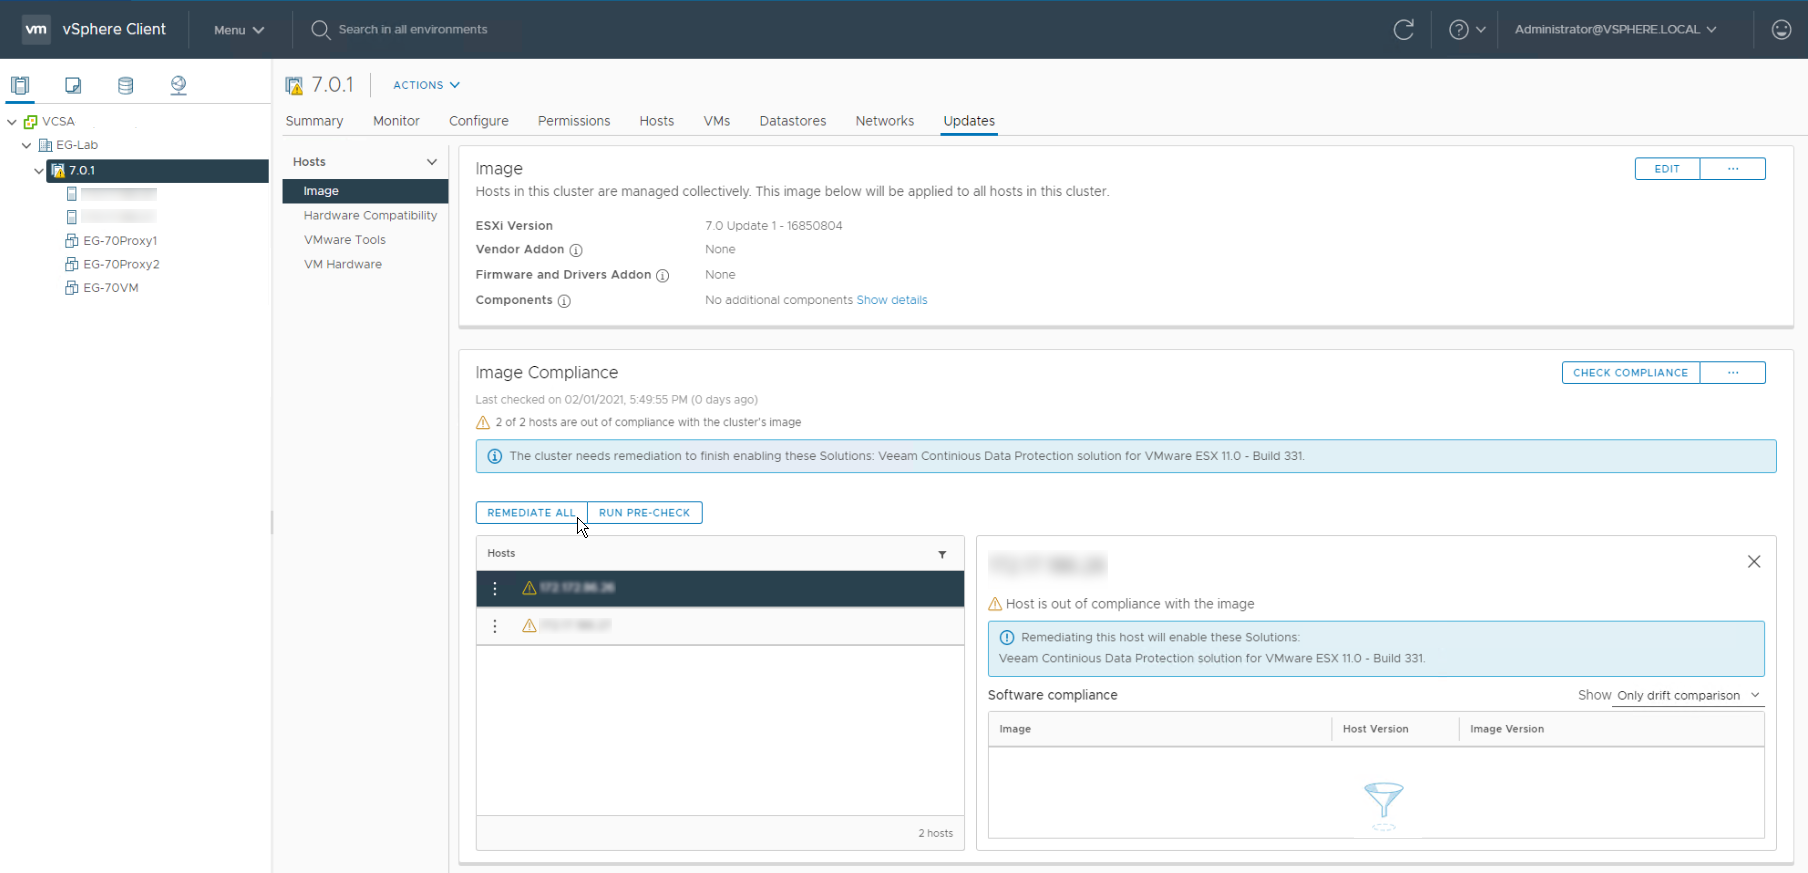1808x873 pixels.
Task: Open the ACTIONS dropdown
Action: coord(426,86)
